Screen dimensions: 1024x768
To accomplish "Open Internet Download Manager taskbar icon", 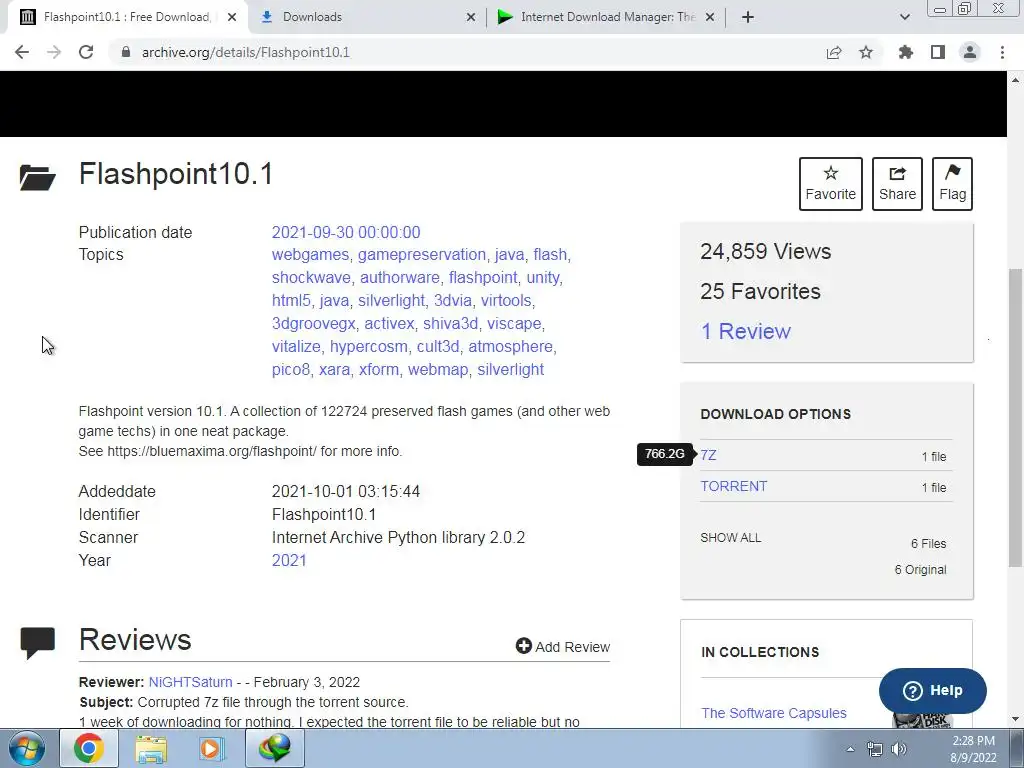I will [x=274, y=748].
